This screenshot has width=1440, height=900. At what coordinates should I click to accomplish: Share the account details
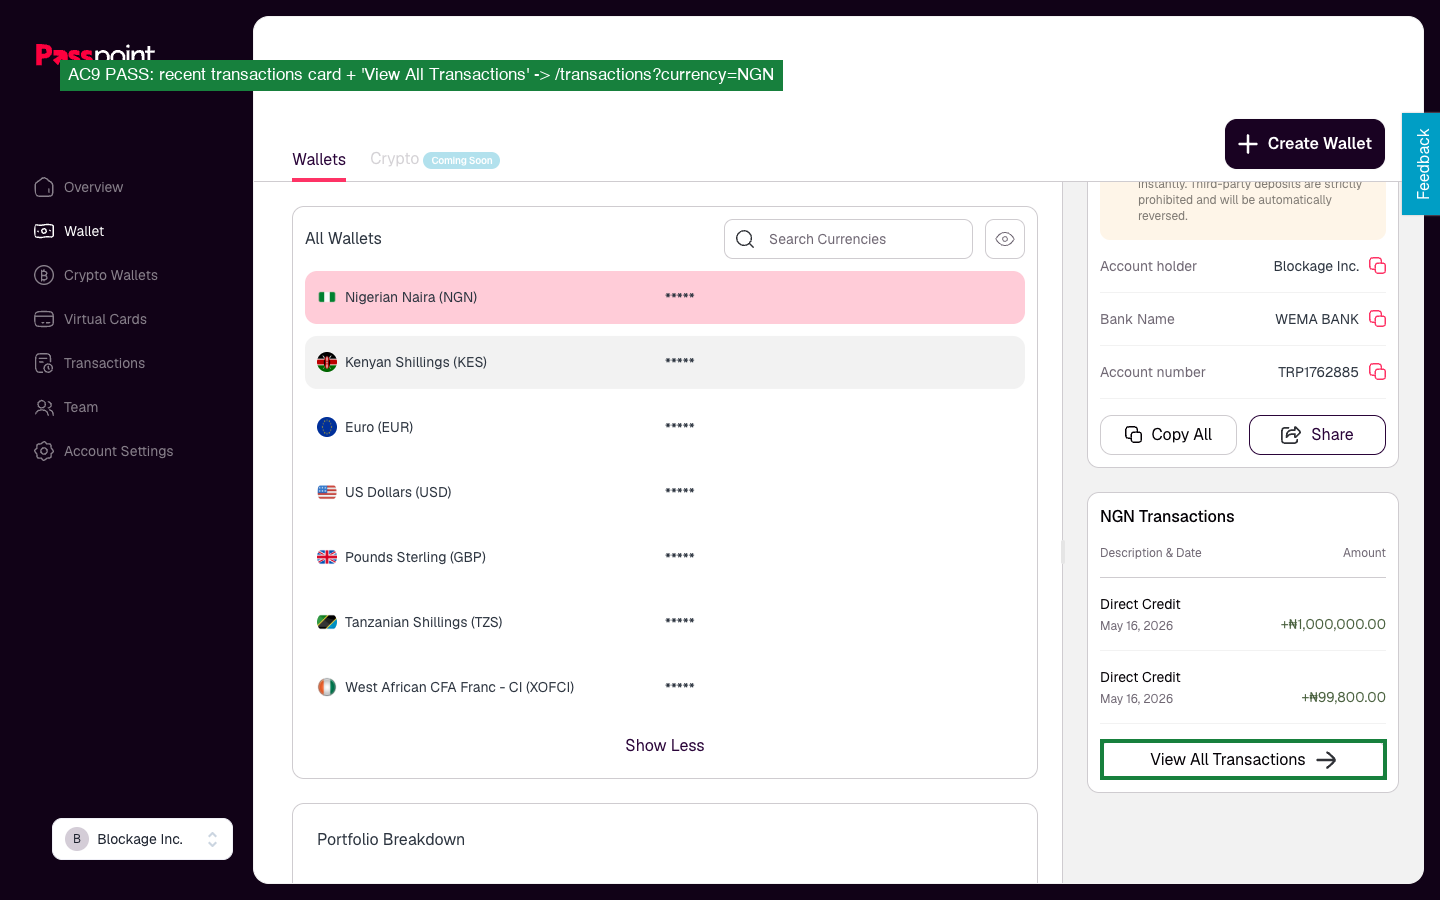[1317, 435]
